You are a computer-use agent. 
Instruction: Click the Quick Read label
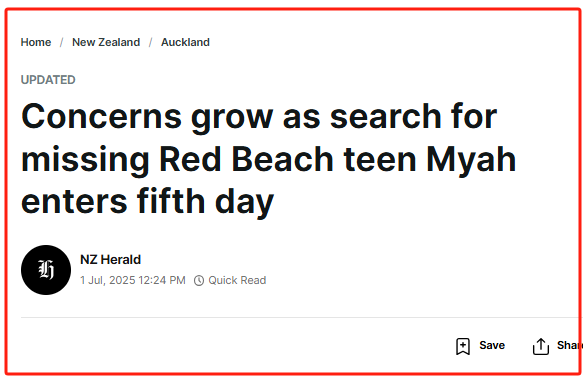coord(237,280)
